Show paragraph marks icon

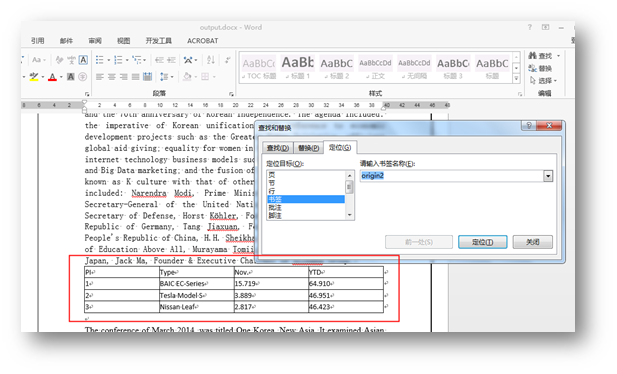point(228,60)
